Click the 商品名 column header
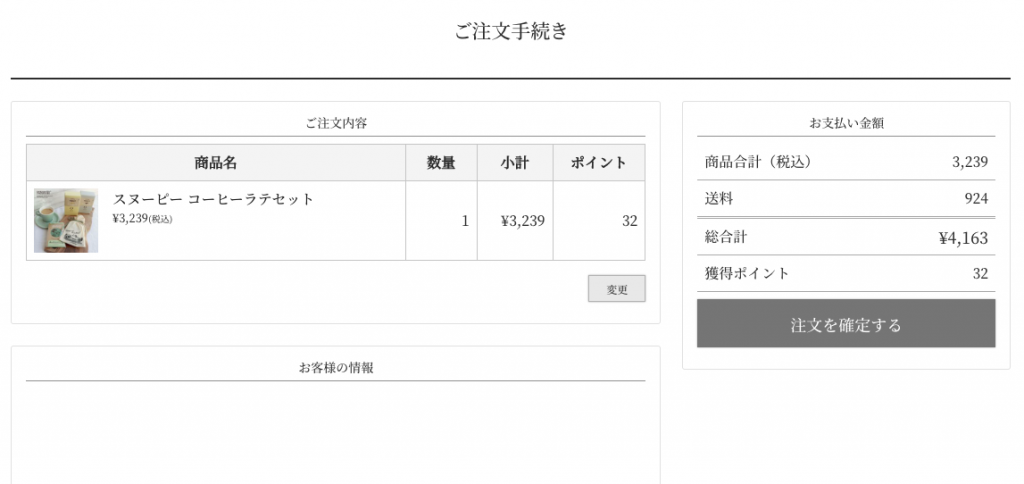Viewport: 1024px width, 484px height. click(216, 163)
